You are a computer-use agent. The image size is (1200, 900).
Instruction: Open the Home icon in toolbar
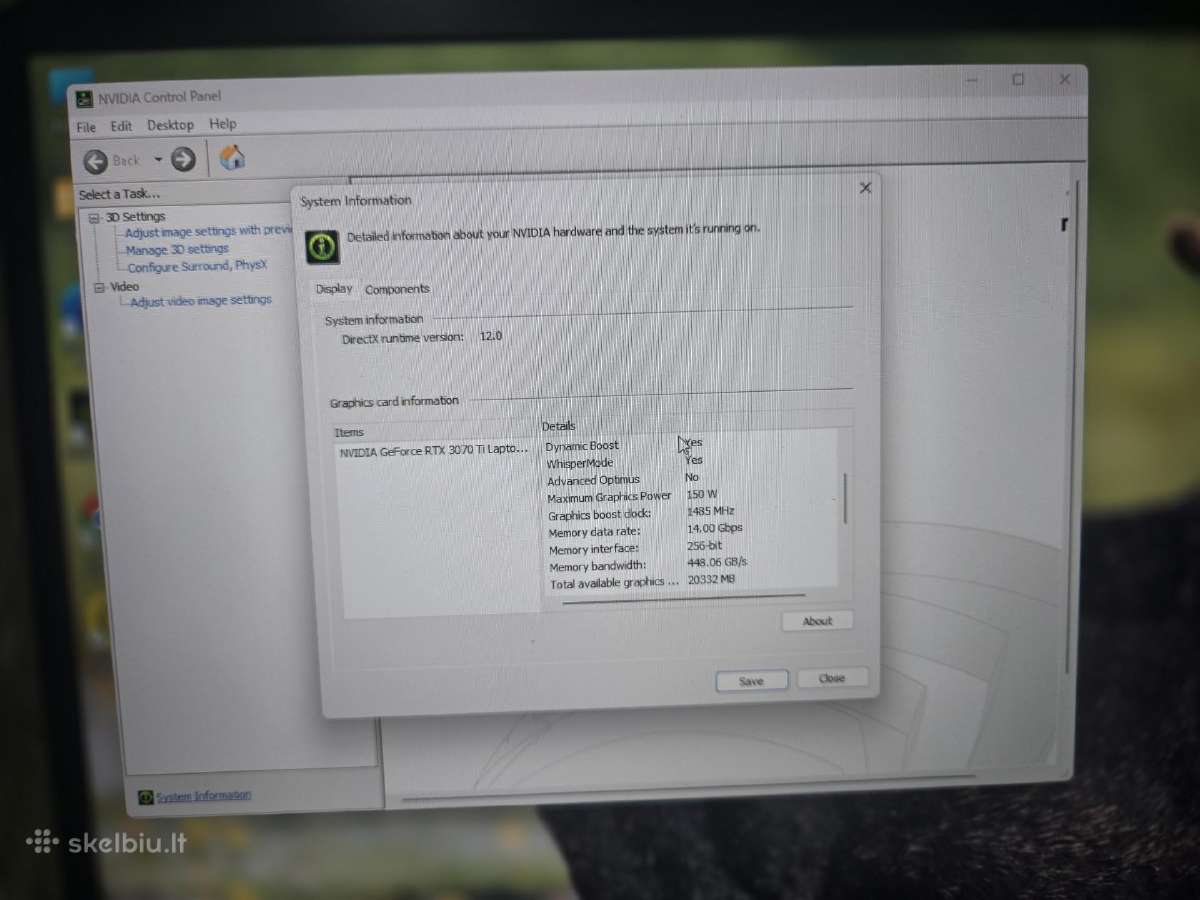(x=232, y=157)
